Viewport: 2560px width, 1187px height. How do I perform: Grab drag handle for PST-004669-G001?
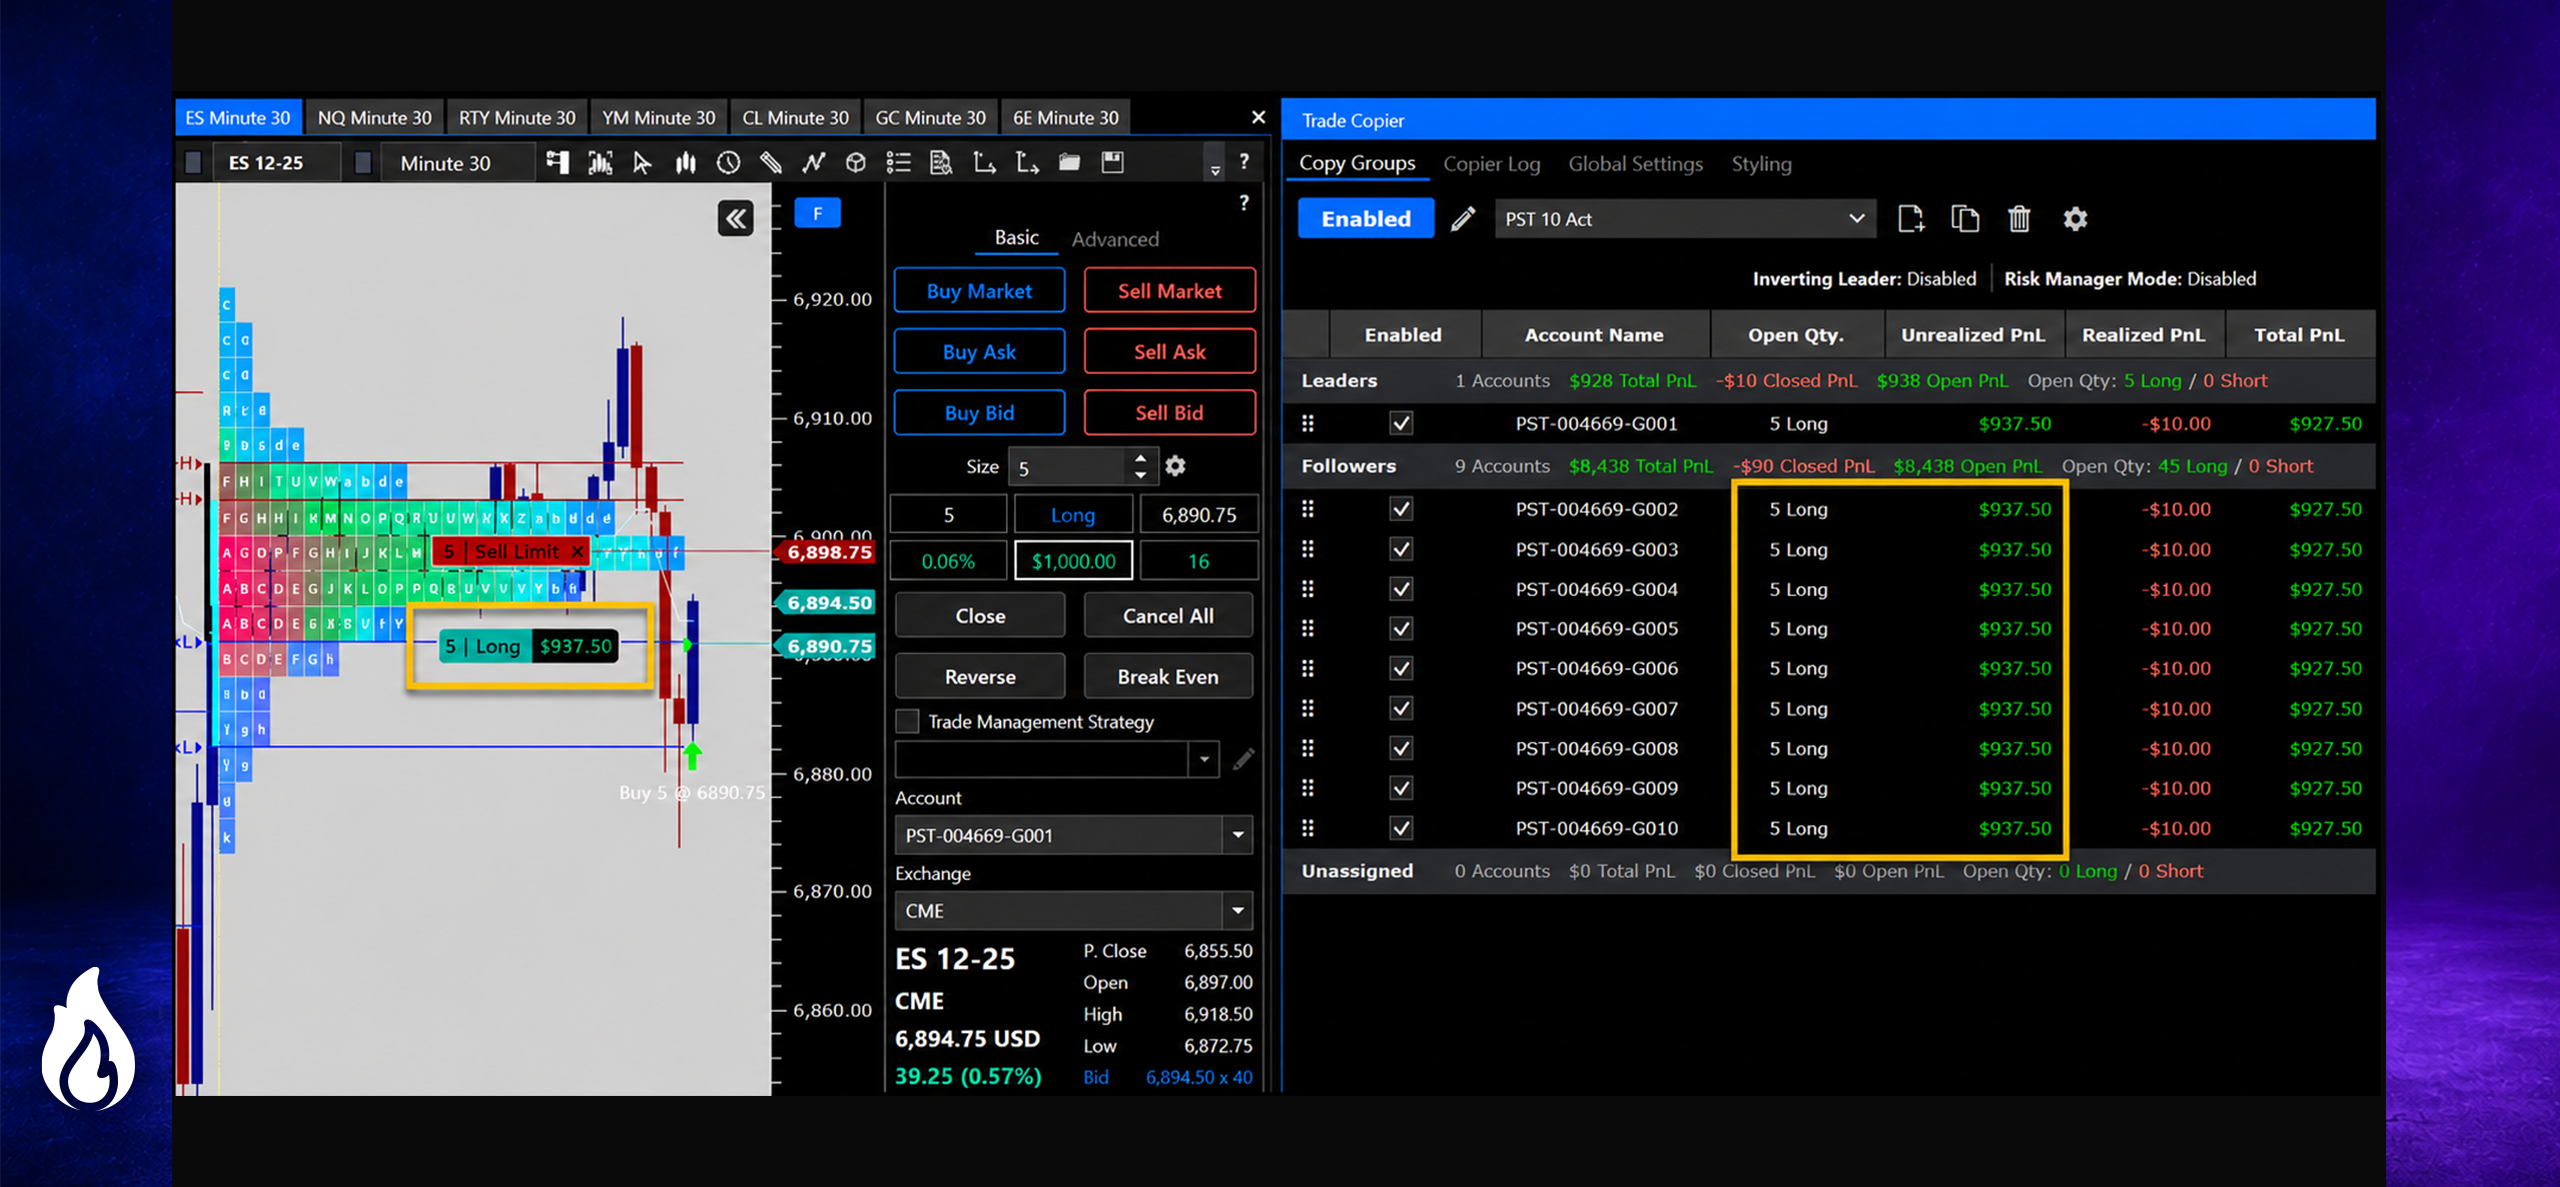click(x=1307, y=424)
